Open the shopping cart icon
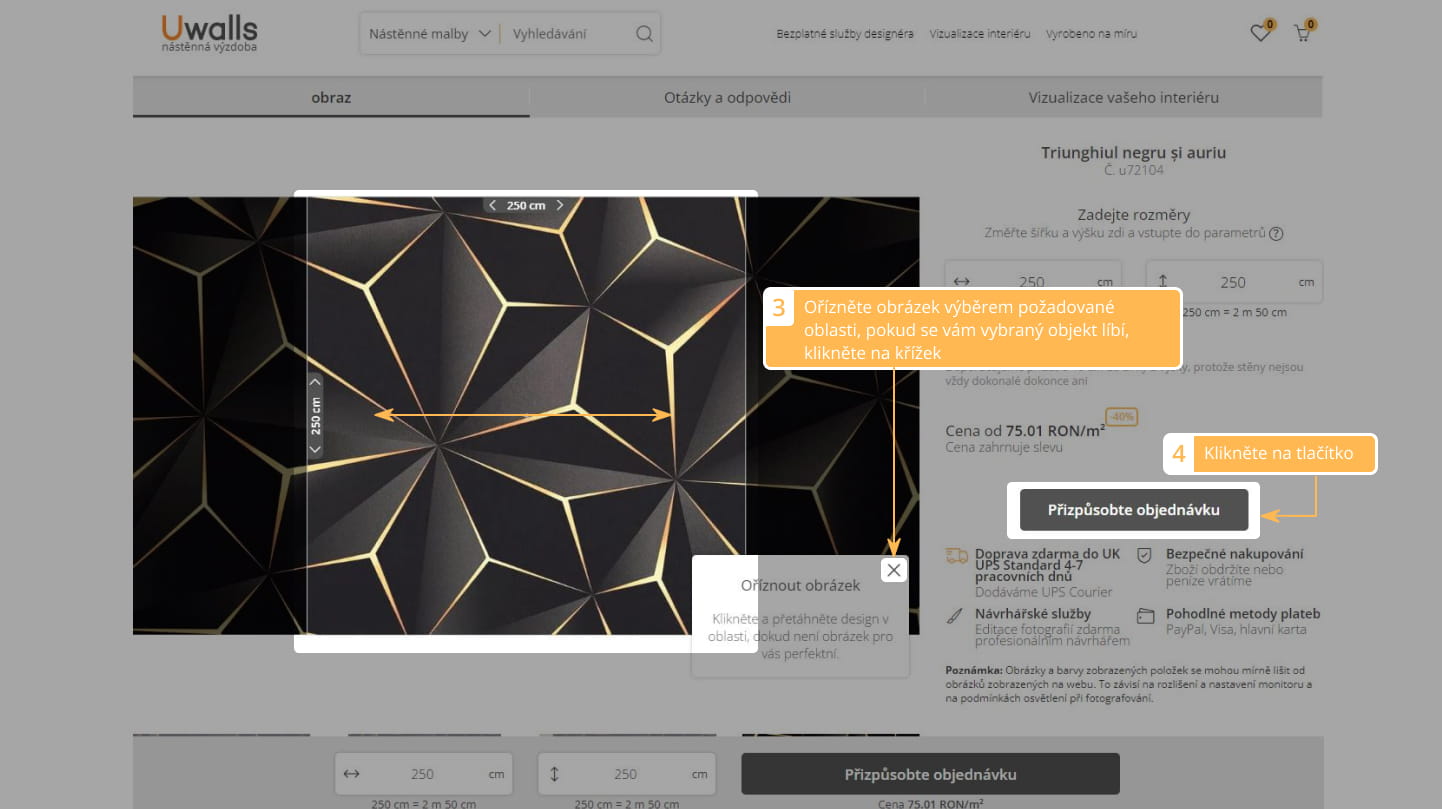This screenshot has width=1442, height=809. coord(1302,34)
